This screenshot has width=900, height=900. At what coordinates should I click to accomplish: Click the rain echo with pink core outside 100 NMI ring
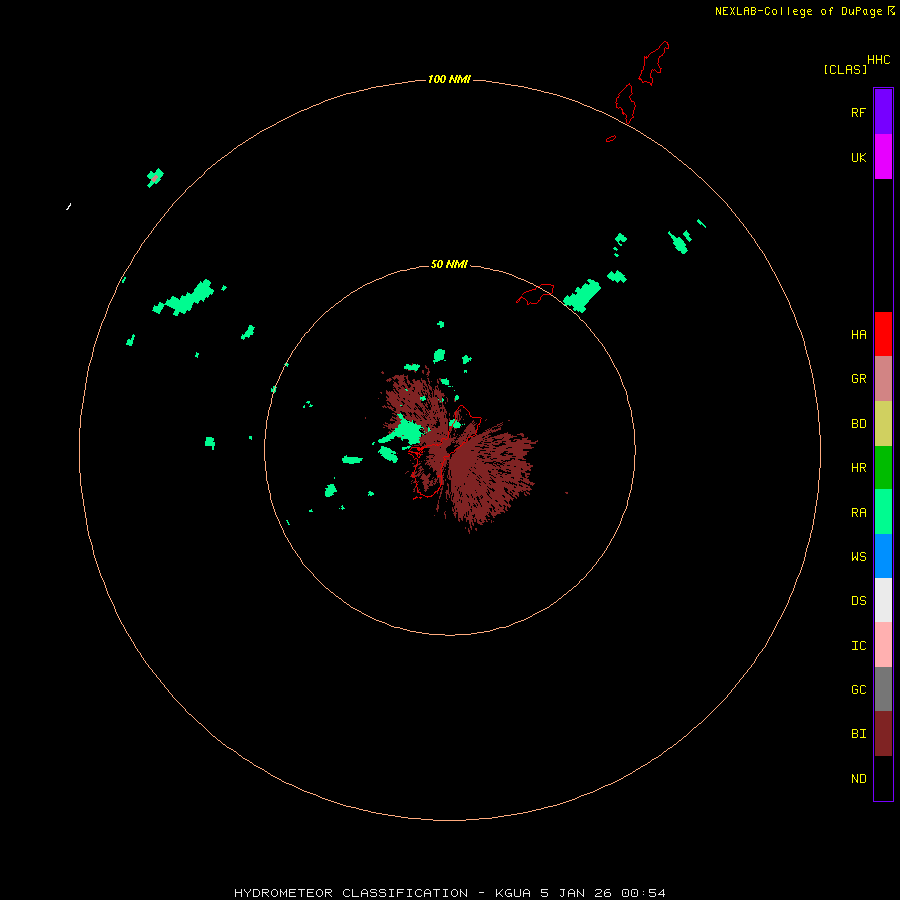[155, 177]
